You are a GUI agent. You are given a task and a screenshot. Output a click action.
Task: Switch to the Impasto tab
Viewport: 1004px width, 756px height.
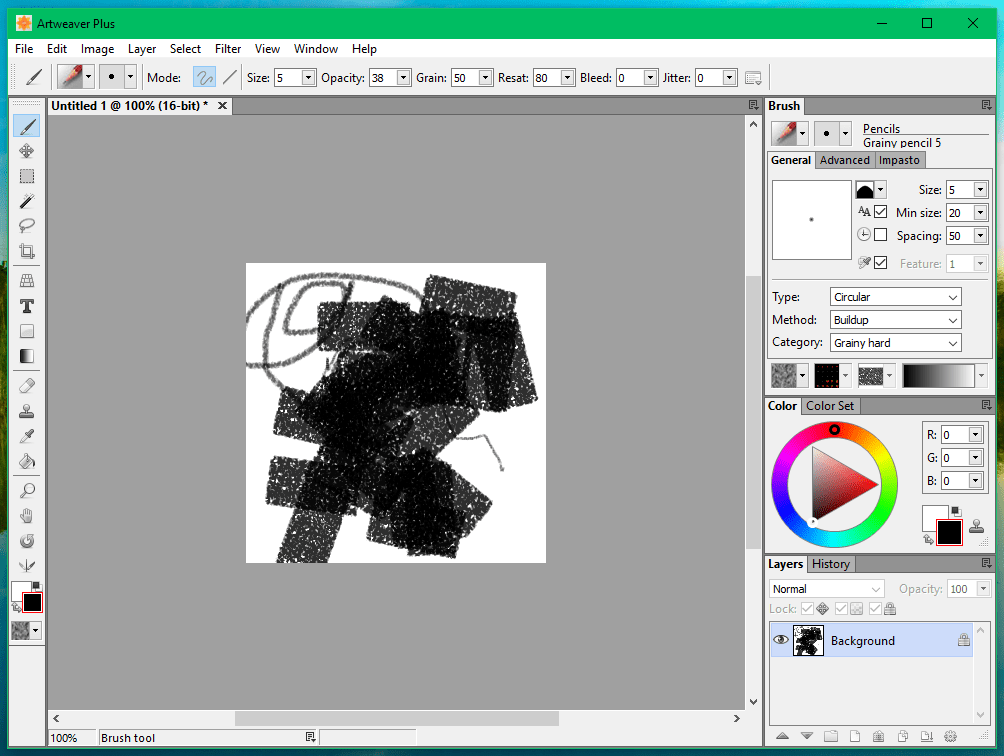[x=899, y=160]
